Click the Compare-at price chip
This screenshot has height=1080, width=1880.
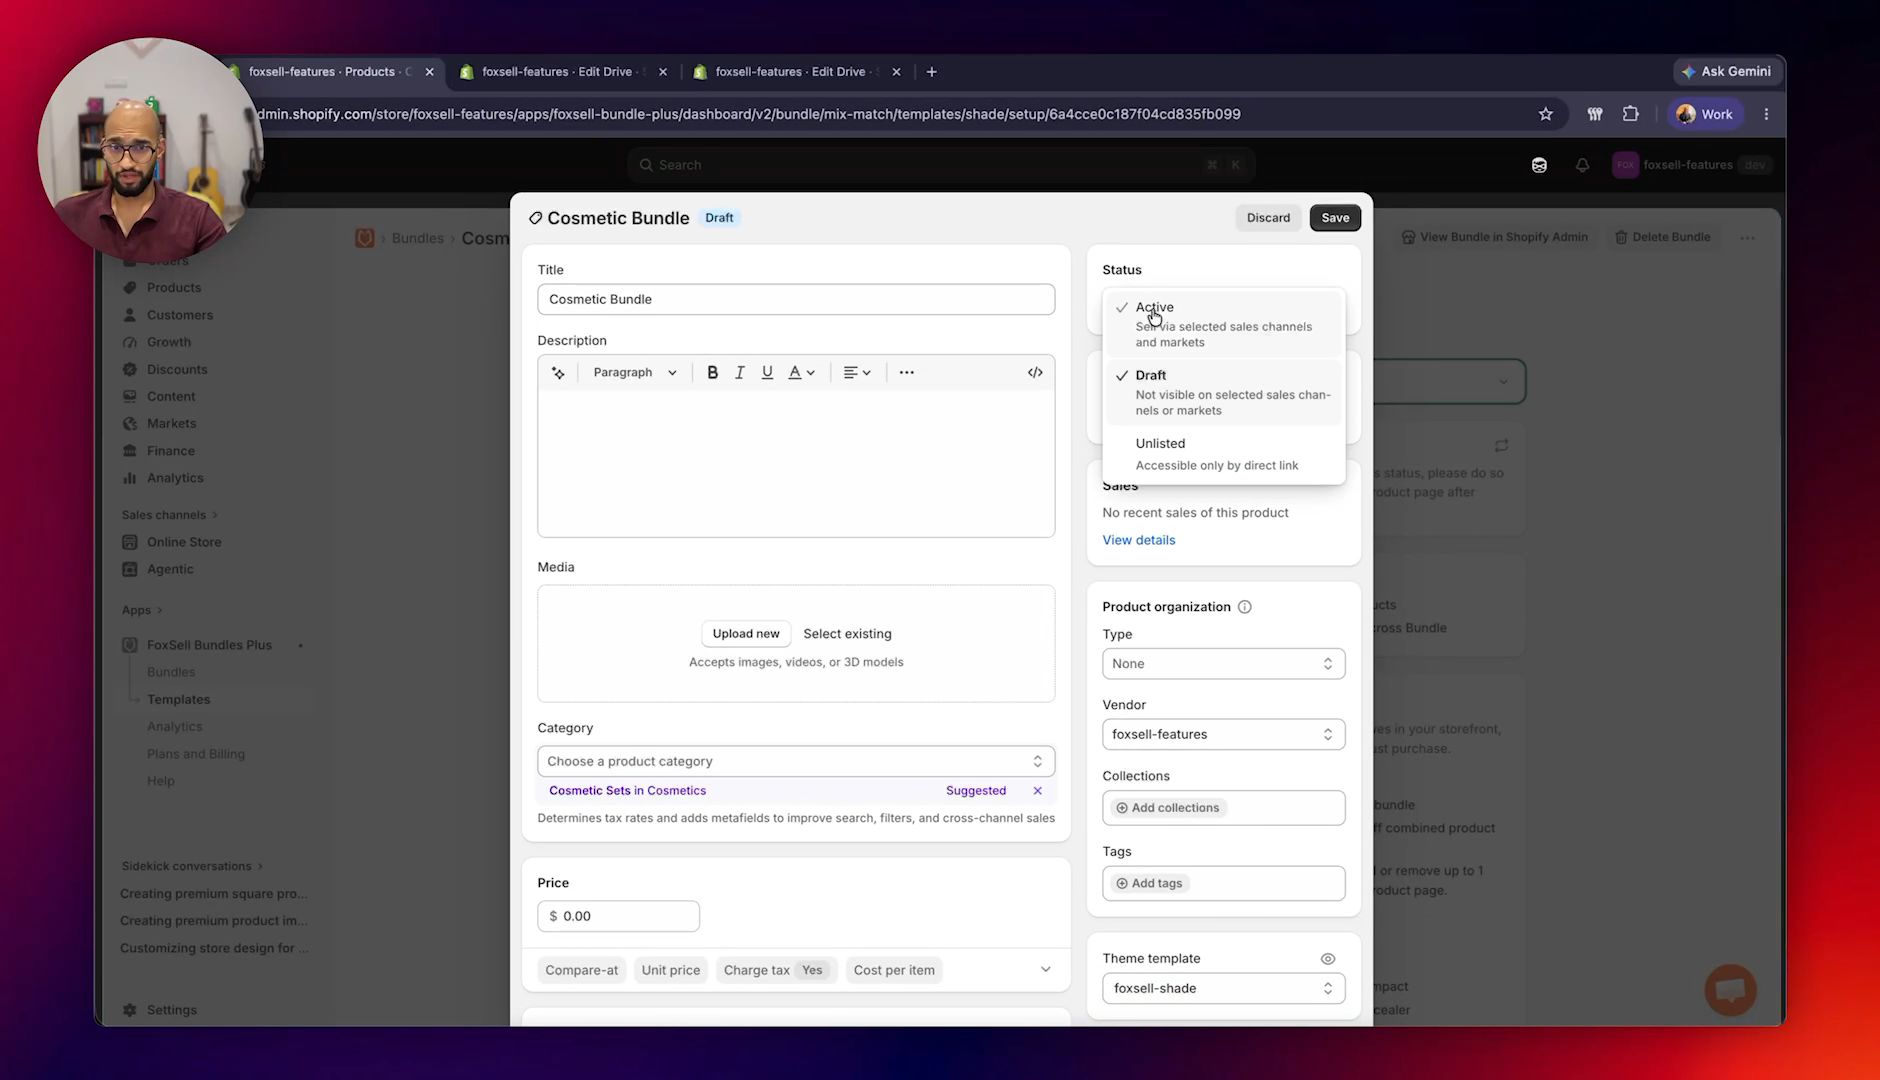582,970
